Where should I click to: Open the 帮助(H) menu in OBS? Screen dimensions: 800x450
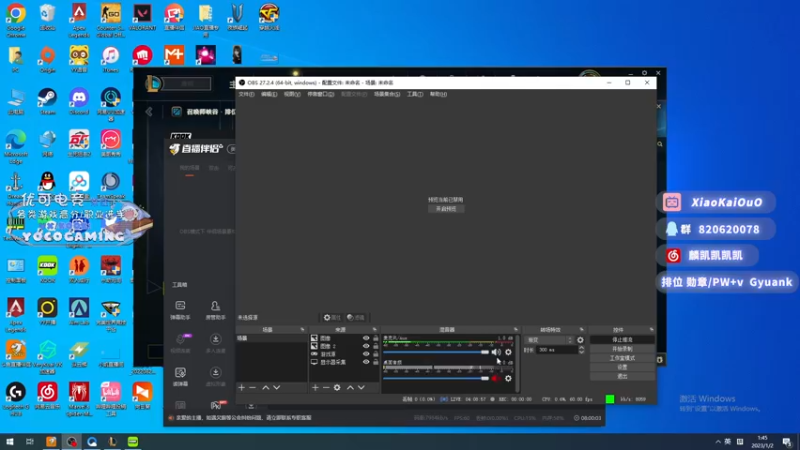coord(438,94)
